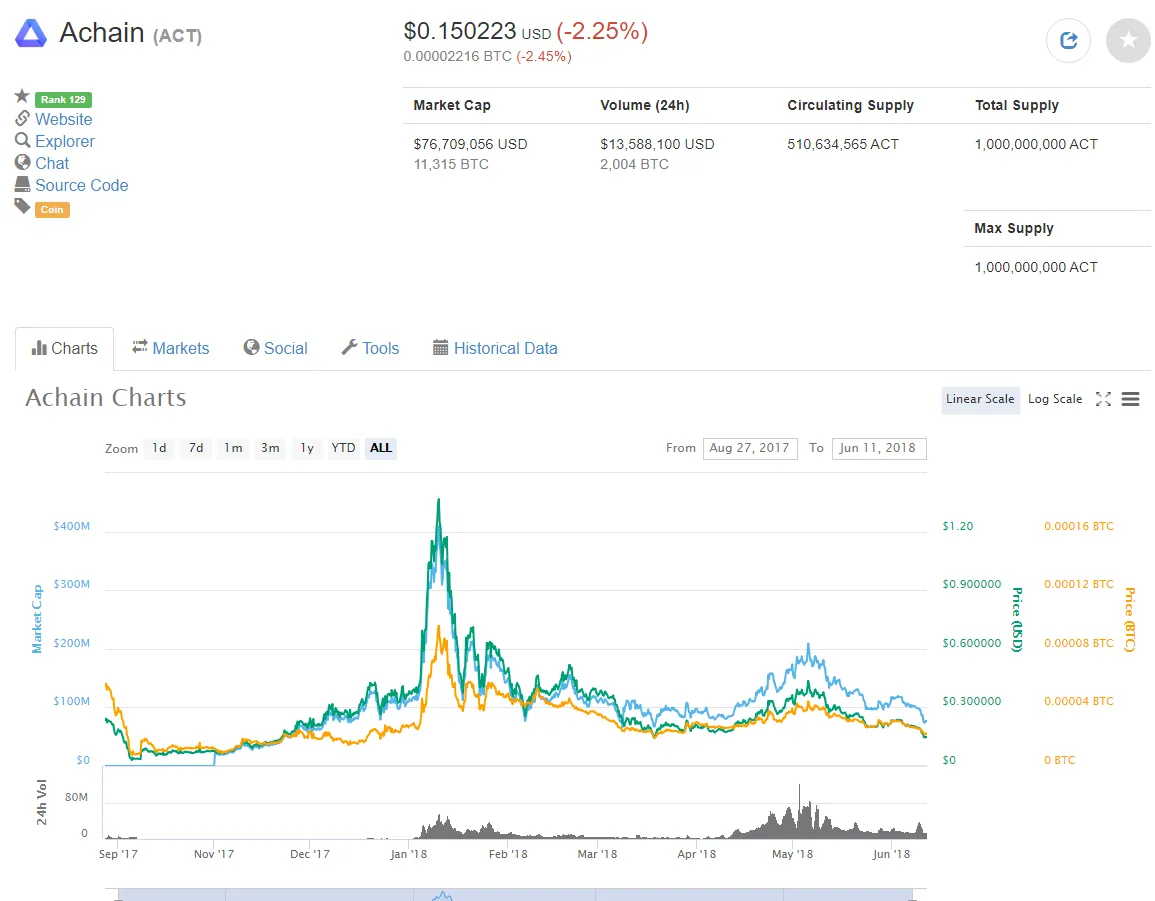Switch to the Historical Data tab
This screenshot has width=1155, height=901.
496,348
